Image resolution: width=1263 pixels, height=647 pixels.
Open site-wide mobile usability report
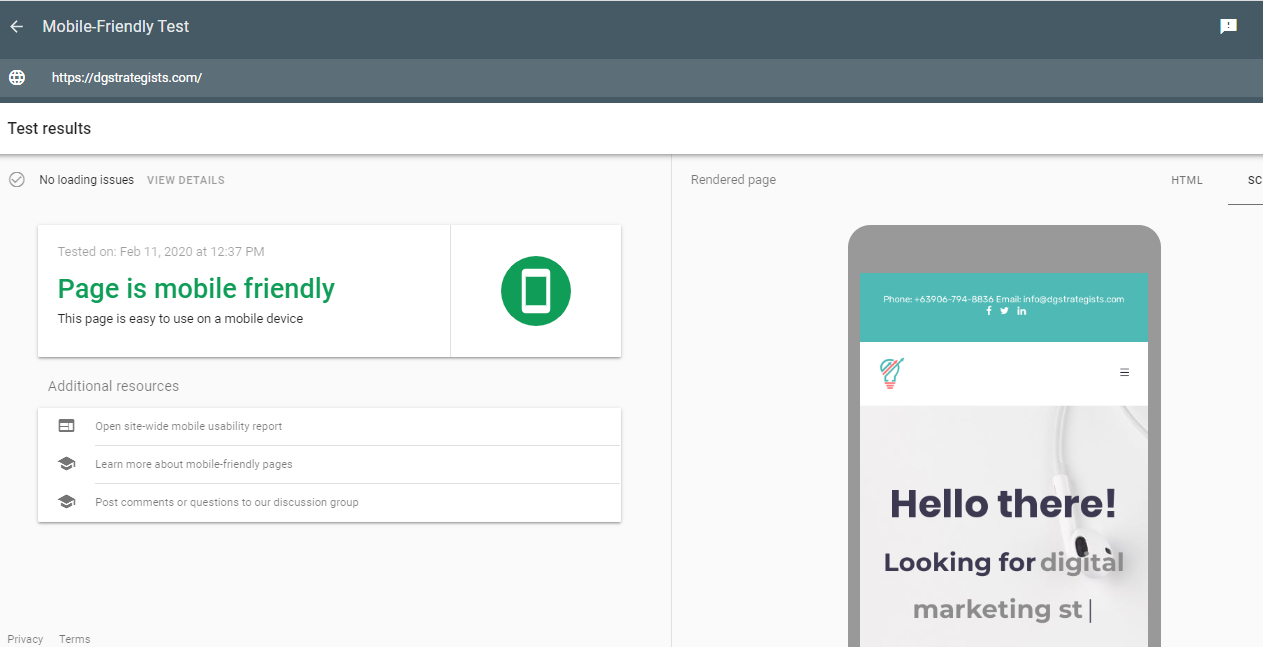coord(189,426)
